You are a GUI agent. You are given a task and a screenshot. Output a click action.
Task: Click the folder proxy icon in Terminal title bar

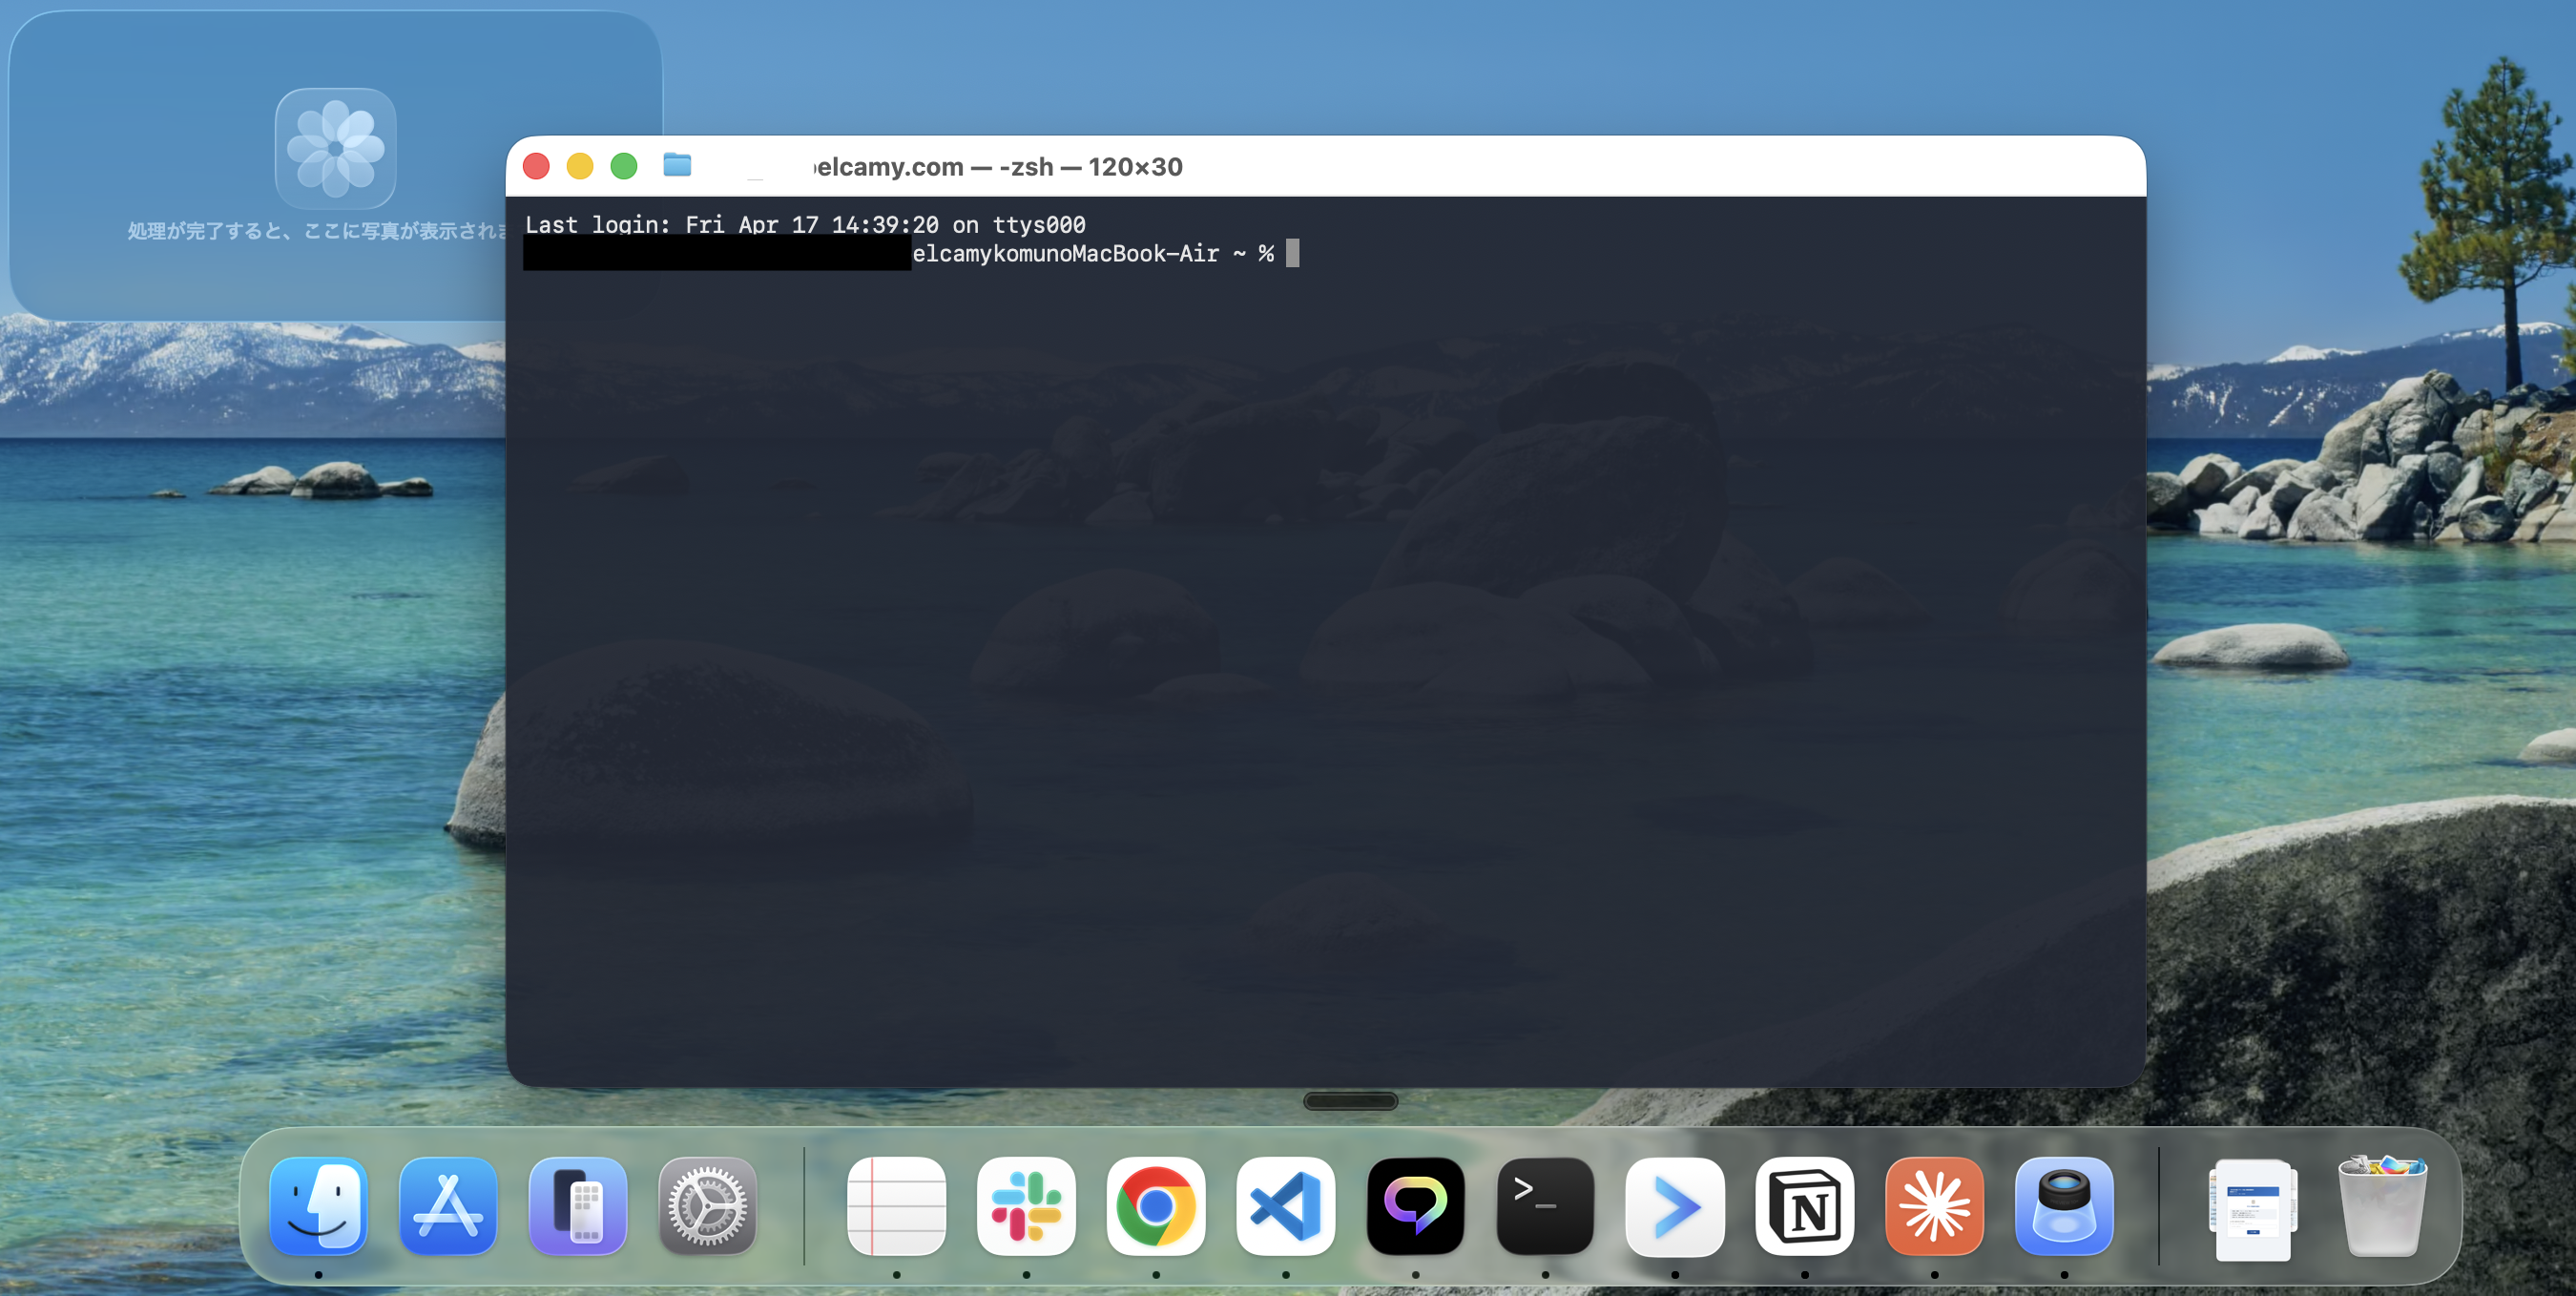pos(677,165)
